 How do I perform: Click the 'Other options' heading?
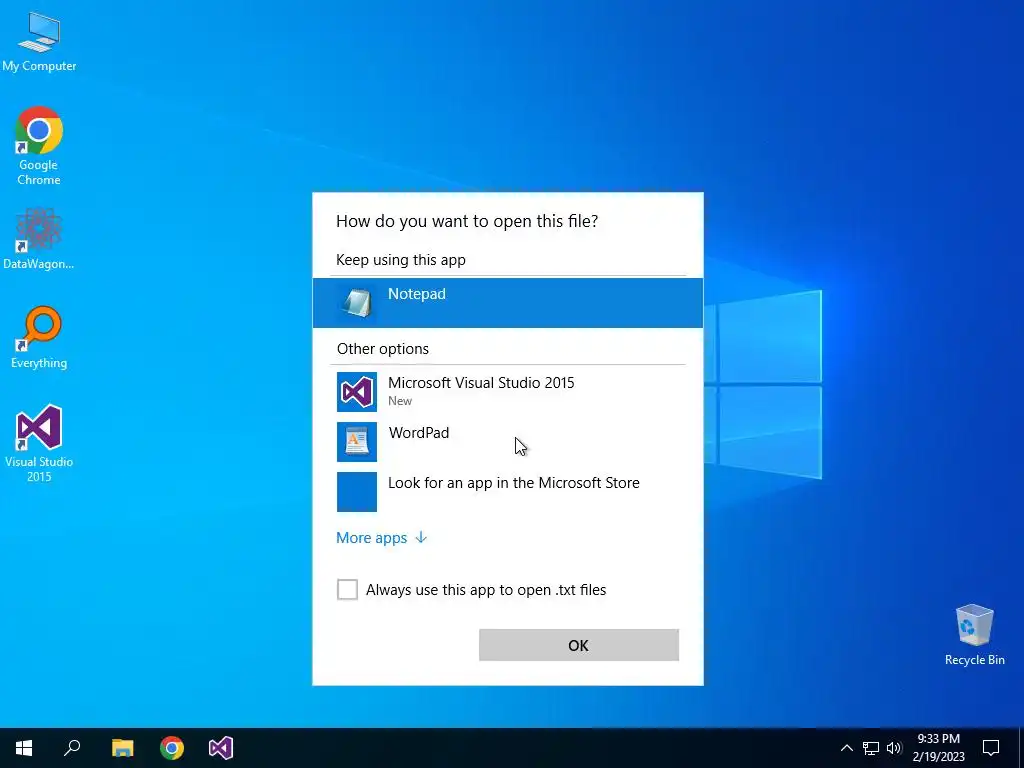(x=383, y=349)
